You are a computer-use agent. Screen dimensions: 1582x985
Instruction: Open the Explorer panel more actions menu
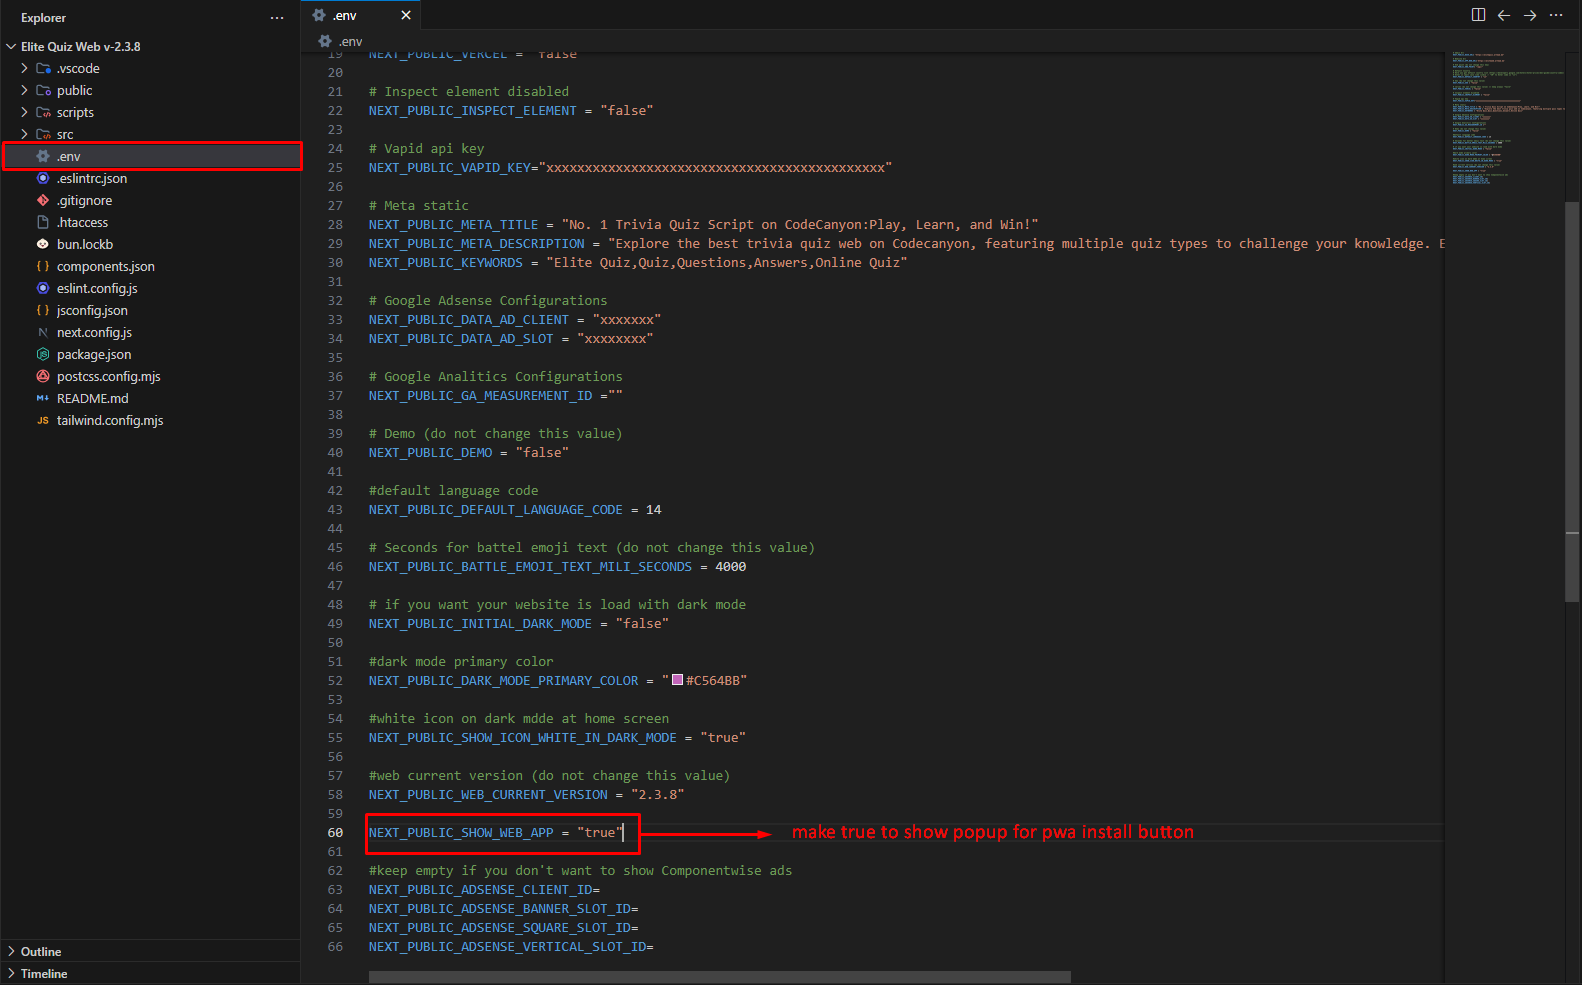pyautogui.click(x=277, y=18)
